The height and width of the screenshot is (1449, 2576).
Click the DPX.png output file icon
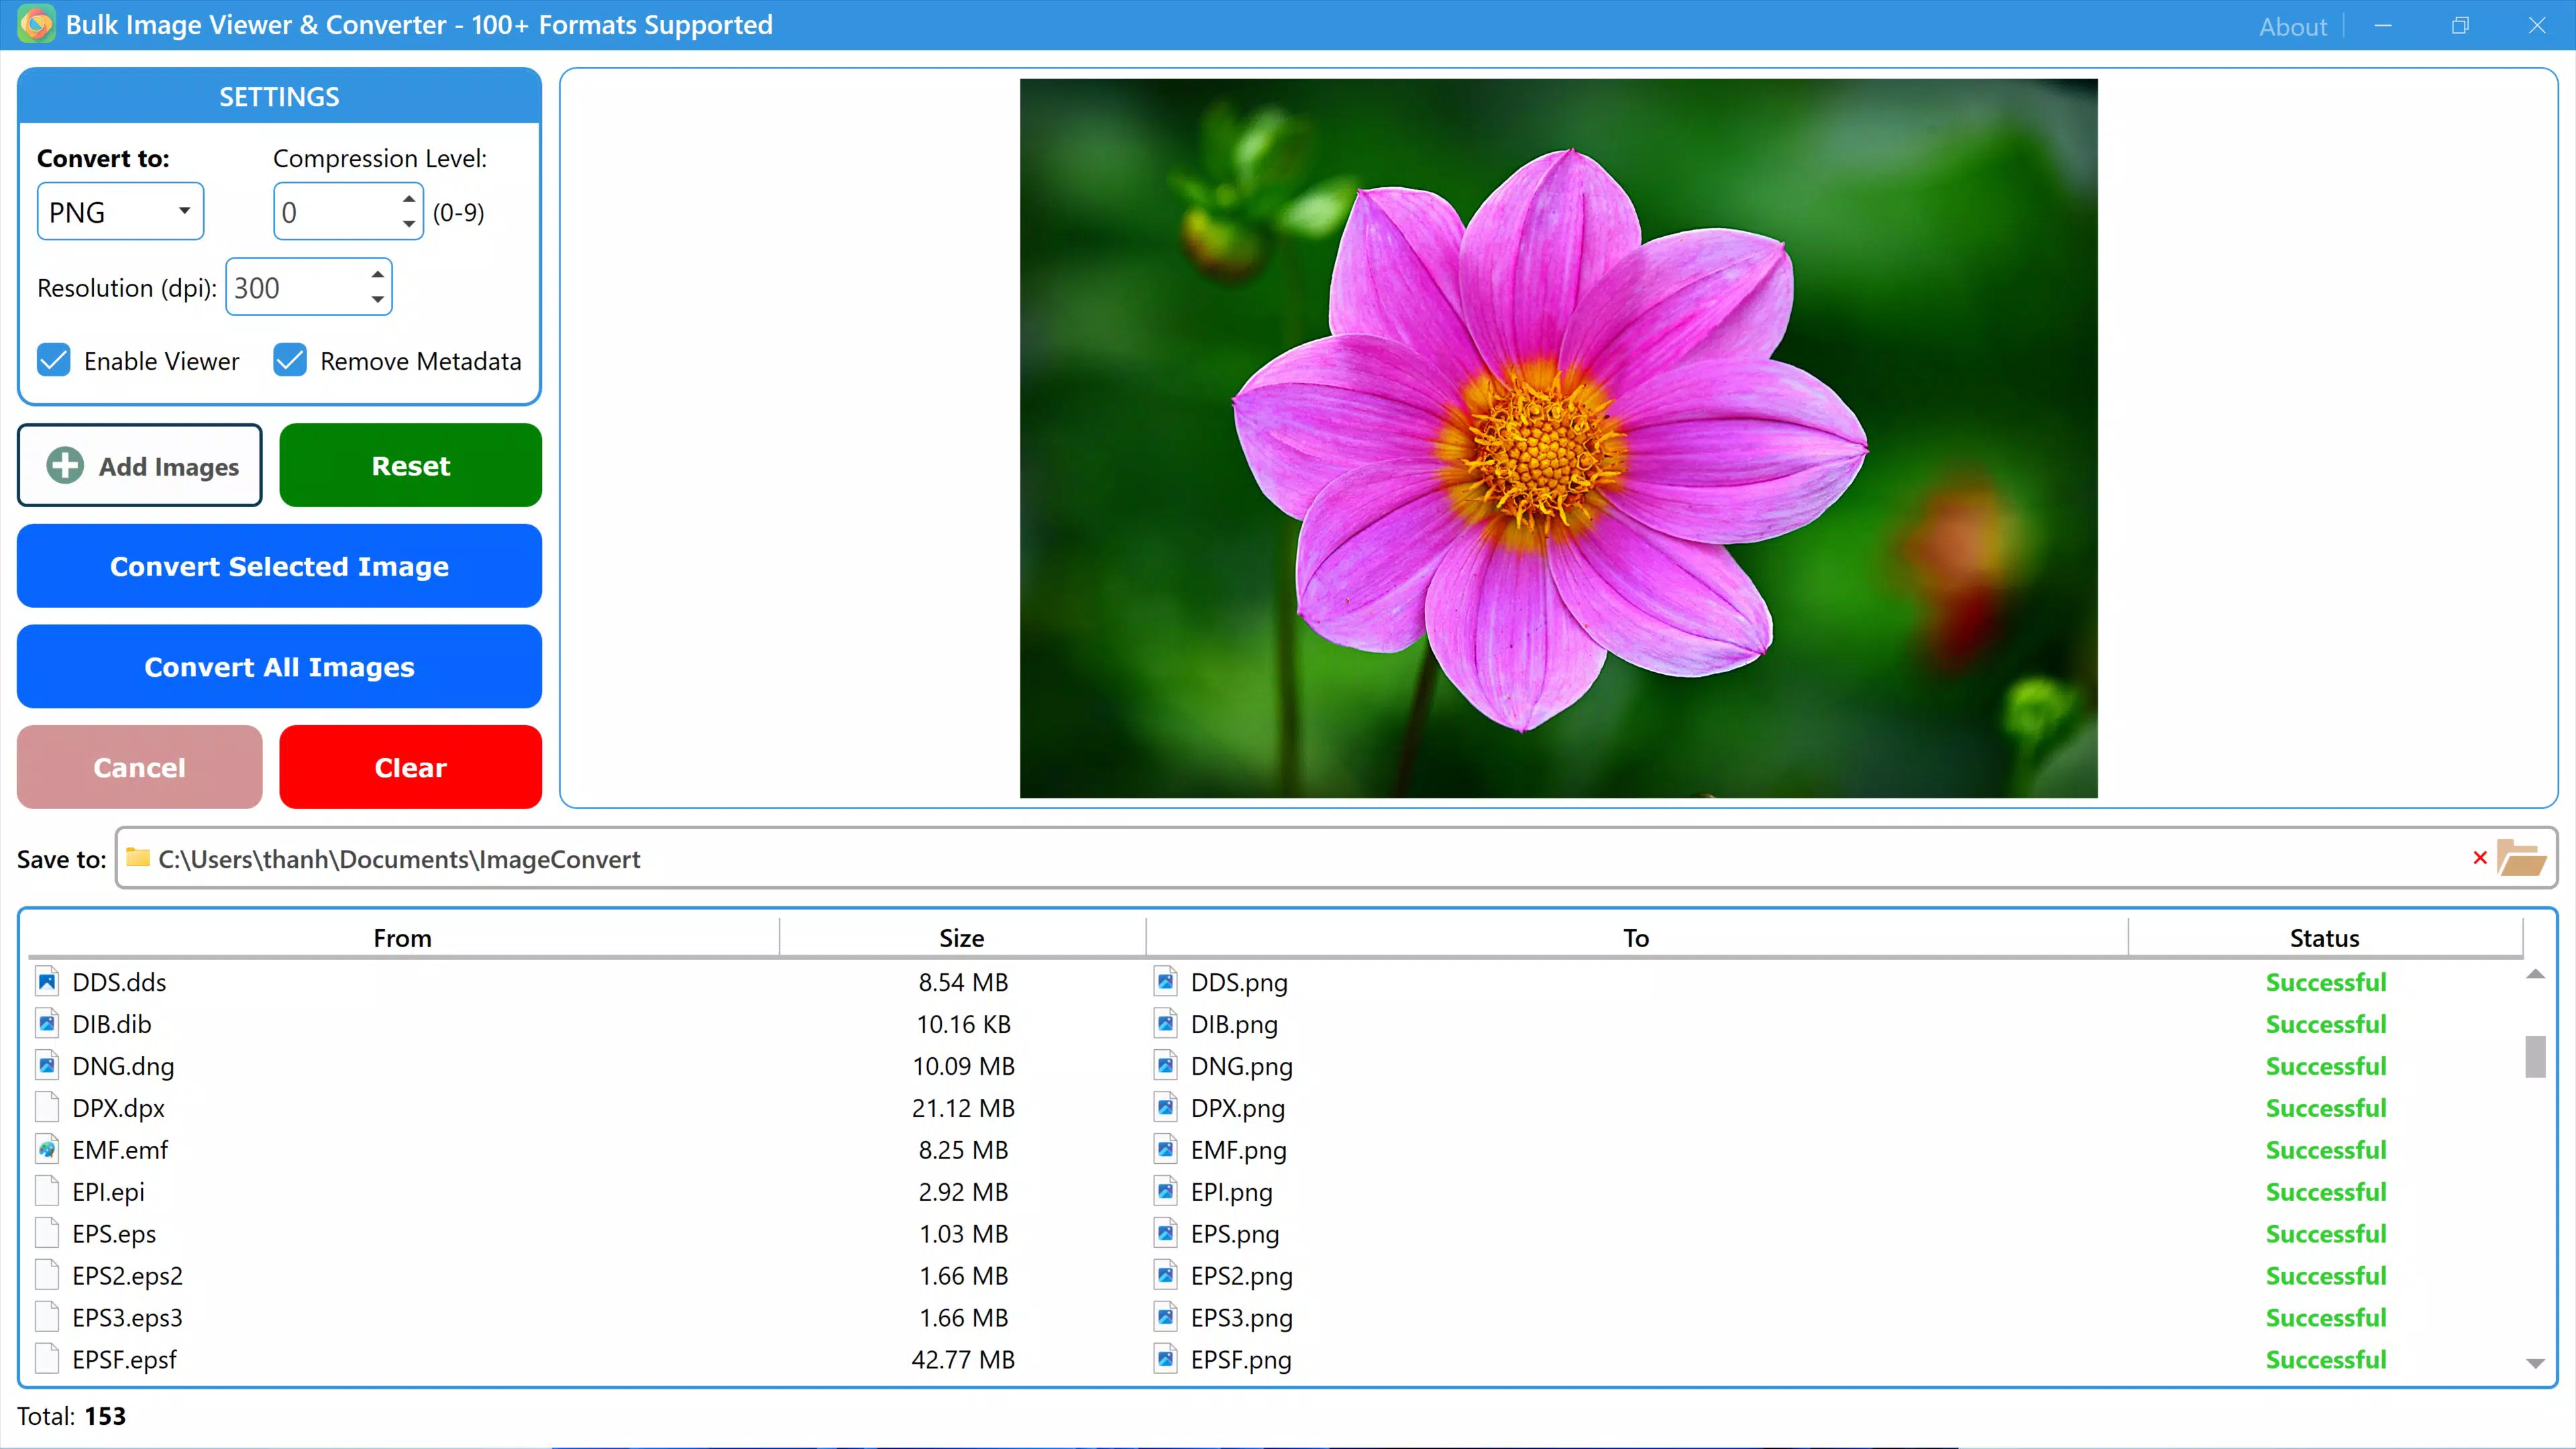(x=1165, y=1107)
